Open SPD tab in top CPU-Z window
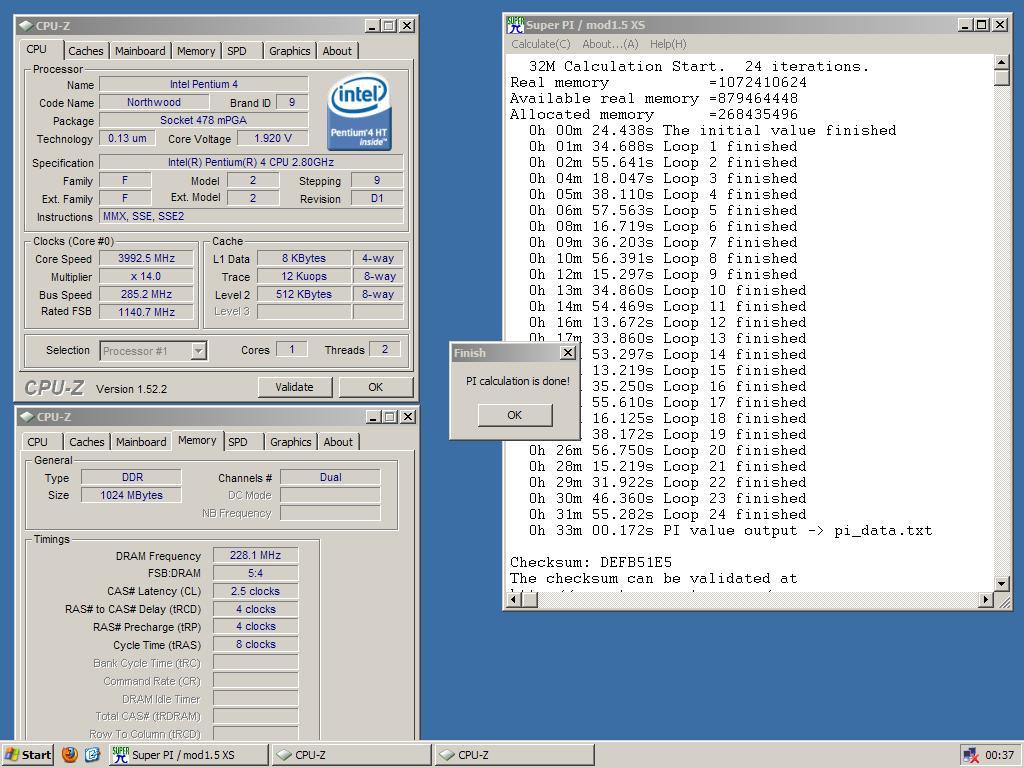The image size is (1024, 768). 237,51
